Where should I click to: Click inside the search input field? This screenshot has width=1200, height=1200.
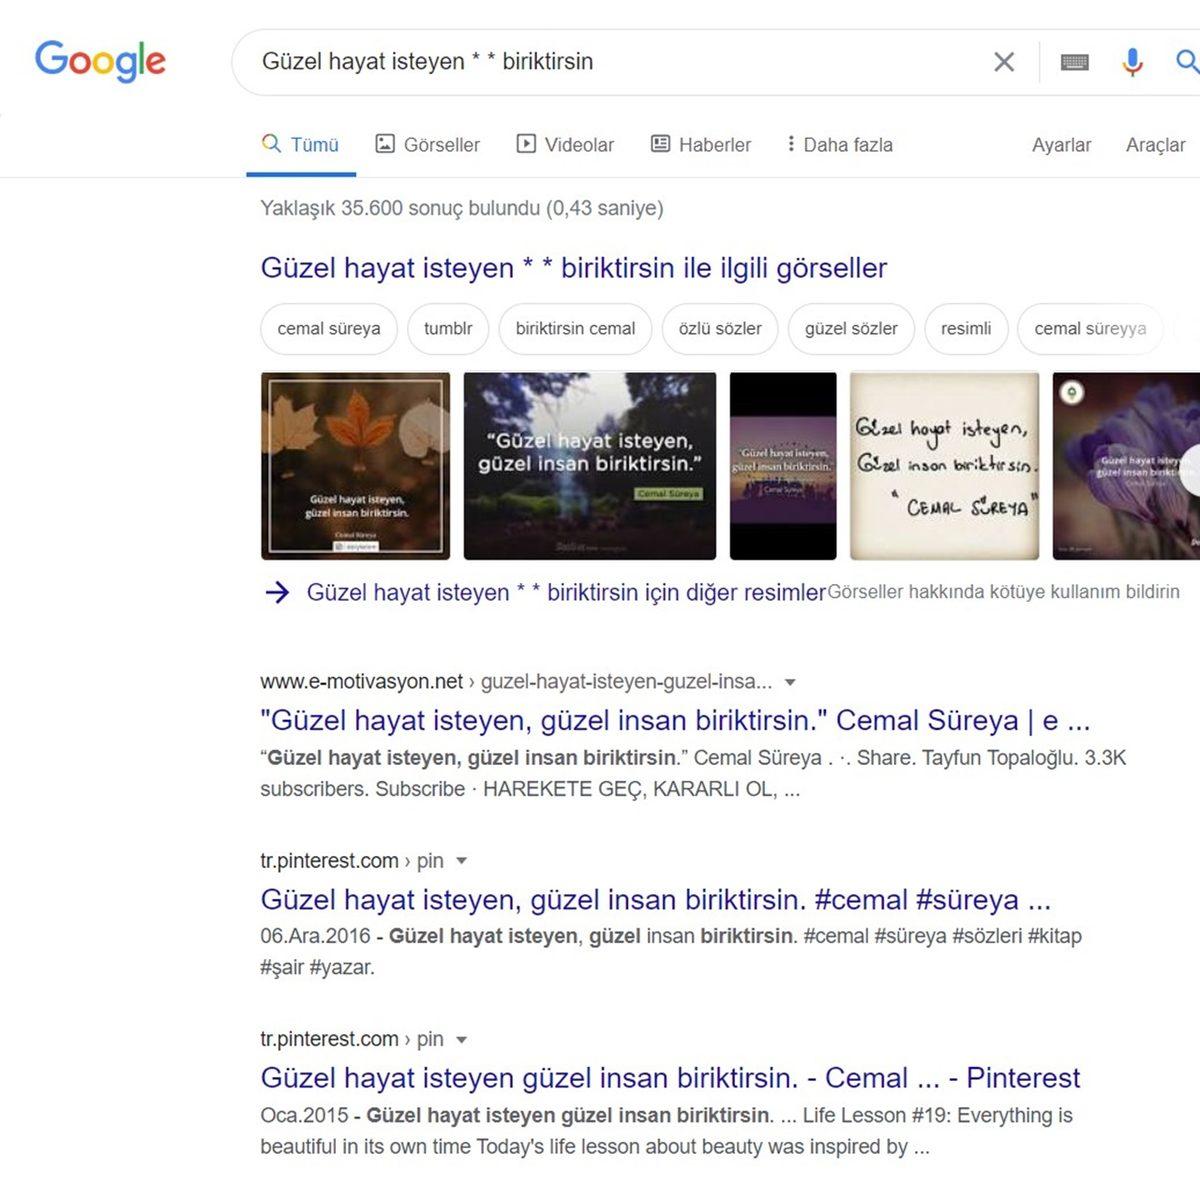(600, 62)
